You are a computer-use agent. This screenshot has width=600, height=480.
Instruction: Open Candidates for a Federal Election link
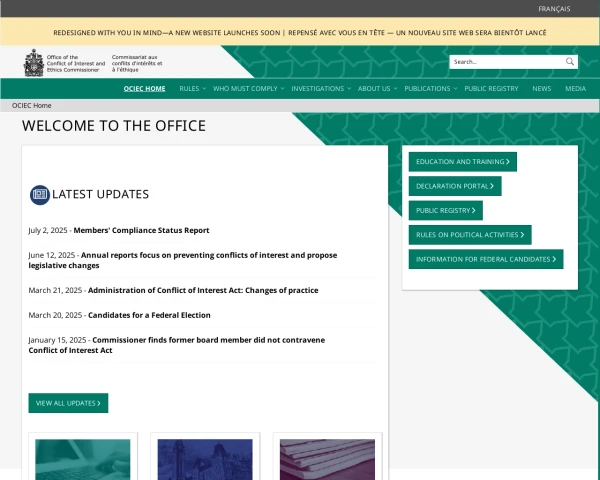click(149, 315)
